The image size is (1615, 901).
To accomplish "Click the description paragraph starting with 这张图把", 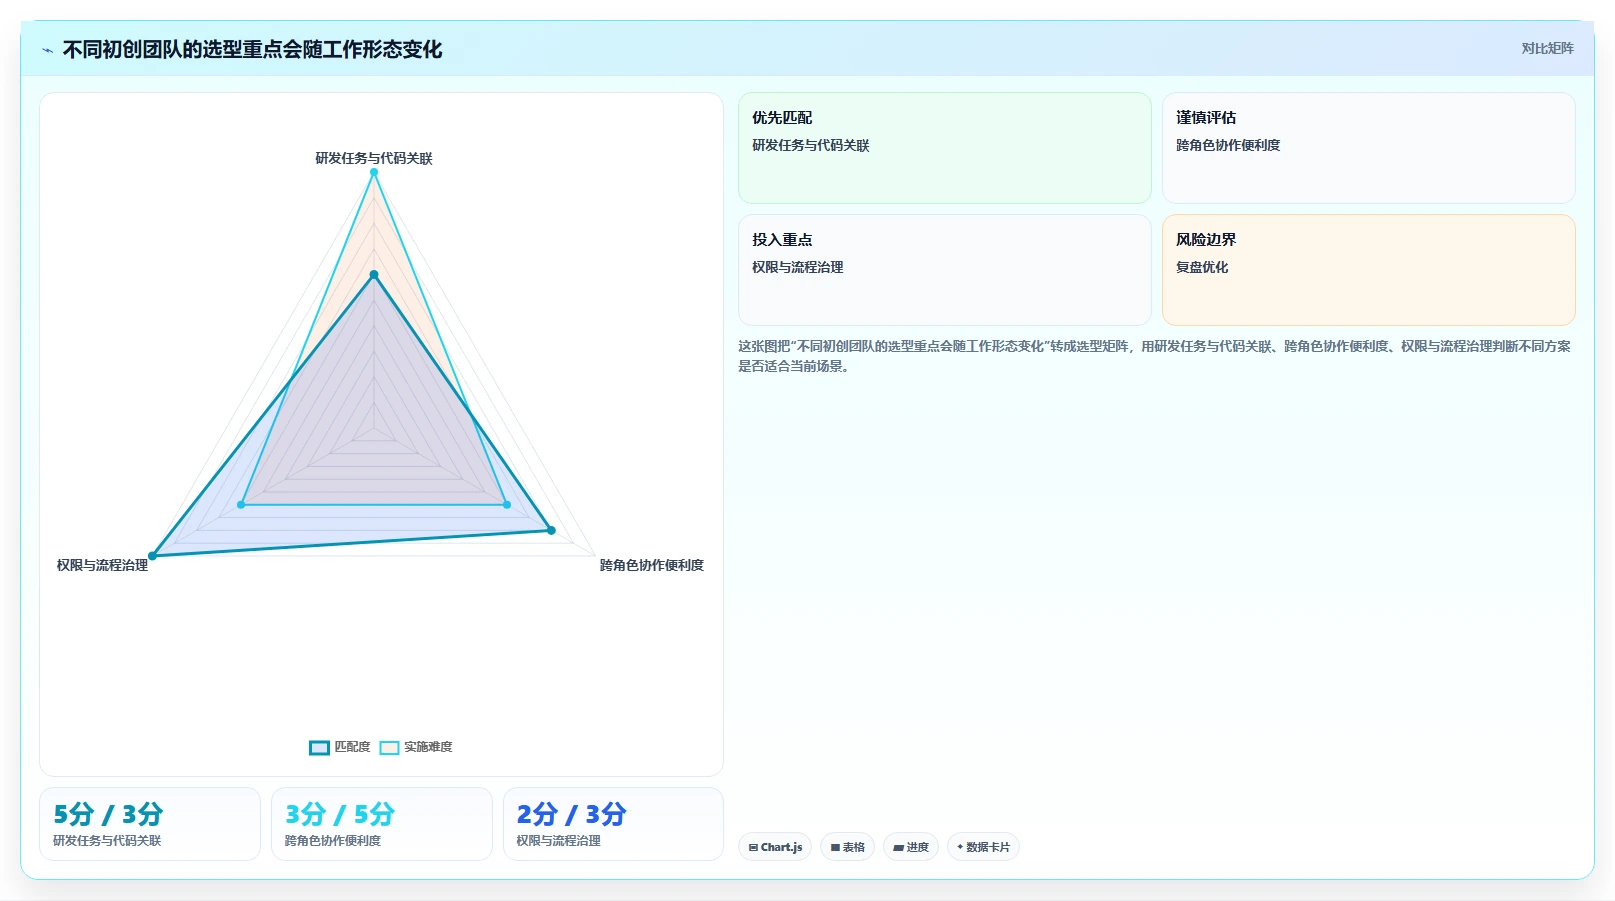I will click(x=1155, y=356).
